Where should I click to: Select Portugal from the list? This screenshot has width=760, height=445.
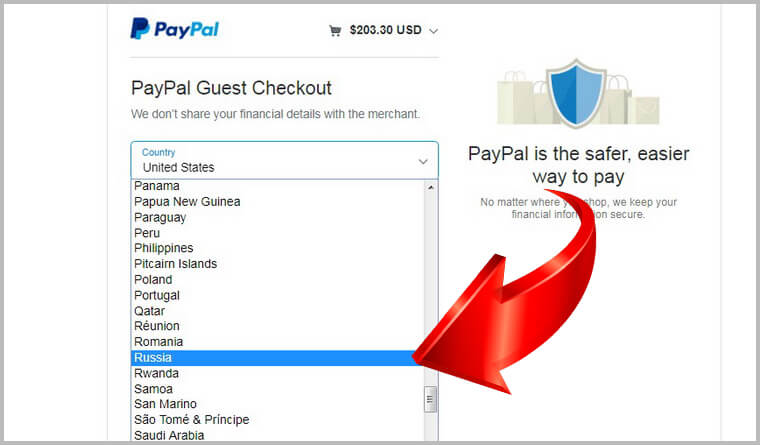pos(277,295)
